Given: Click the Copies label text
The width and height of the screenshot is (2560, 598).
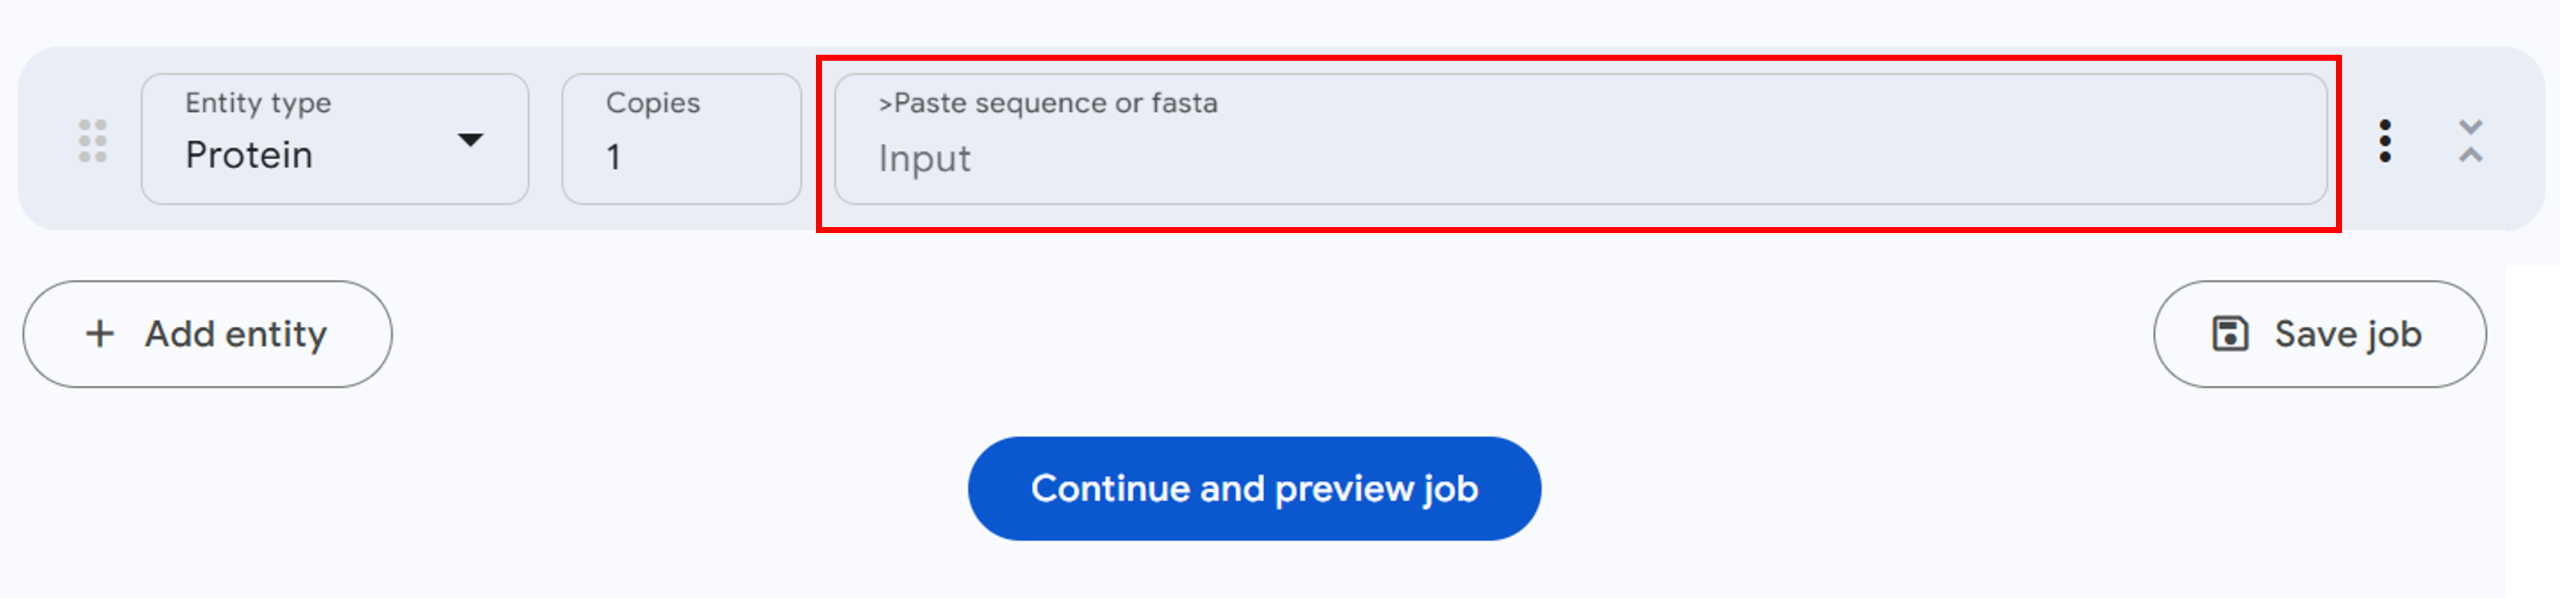Looking at the screenshot, I should click(x=653, y=103).
